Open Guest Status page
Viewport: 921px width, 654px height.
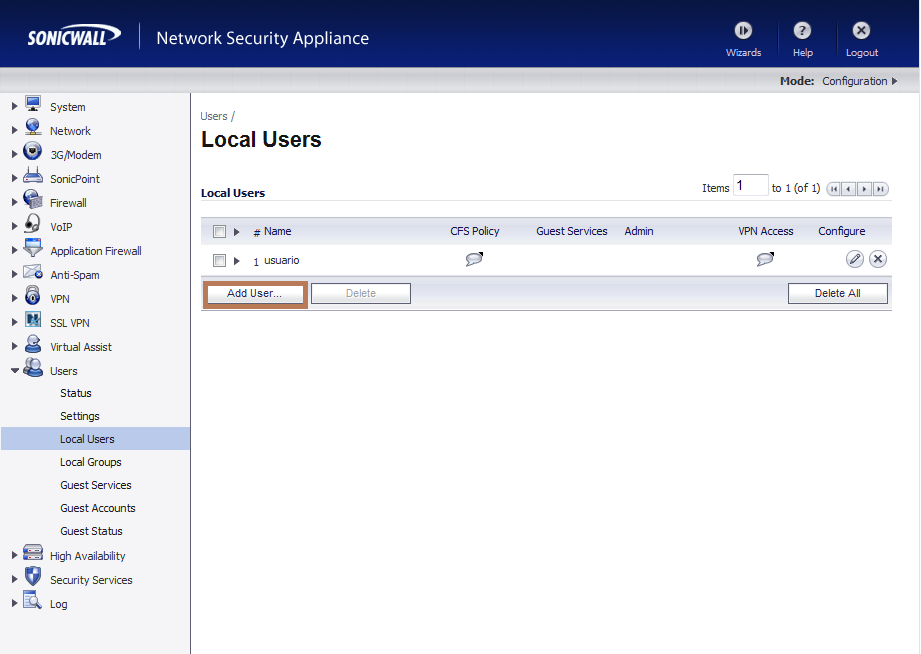tap(91, 531)
